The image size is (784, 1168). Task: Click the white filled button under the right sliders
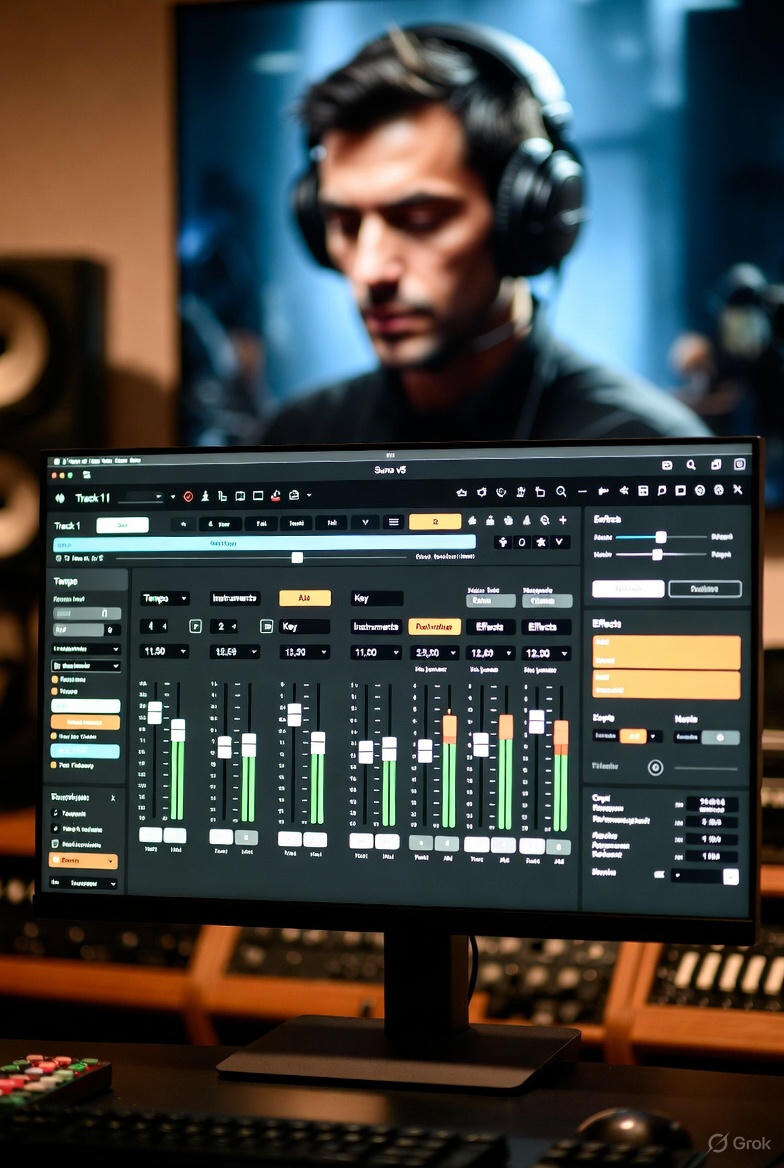(628, 588)
